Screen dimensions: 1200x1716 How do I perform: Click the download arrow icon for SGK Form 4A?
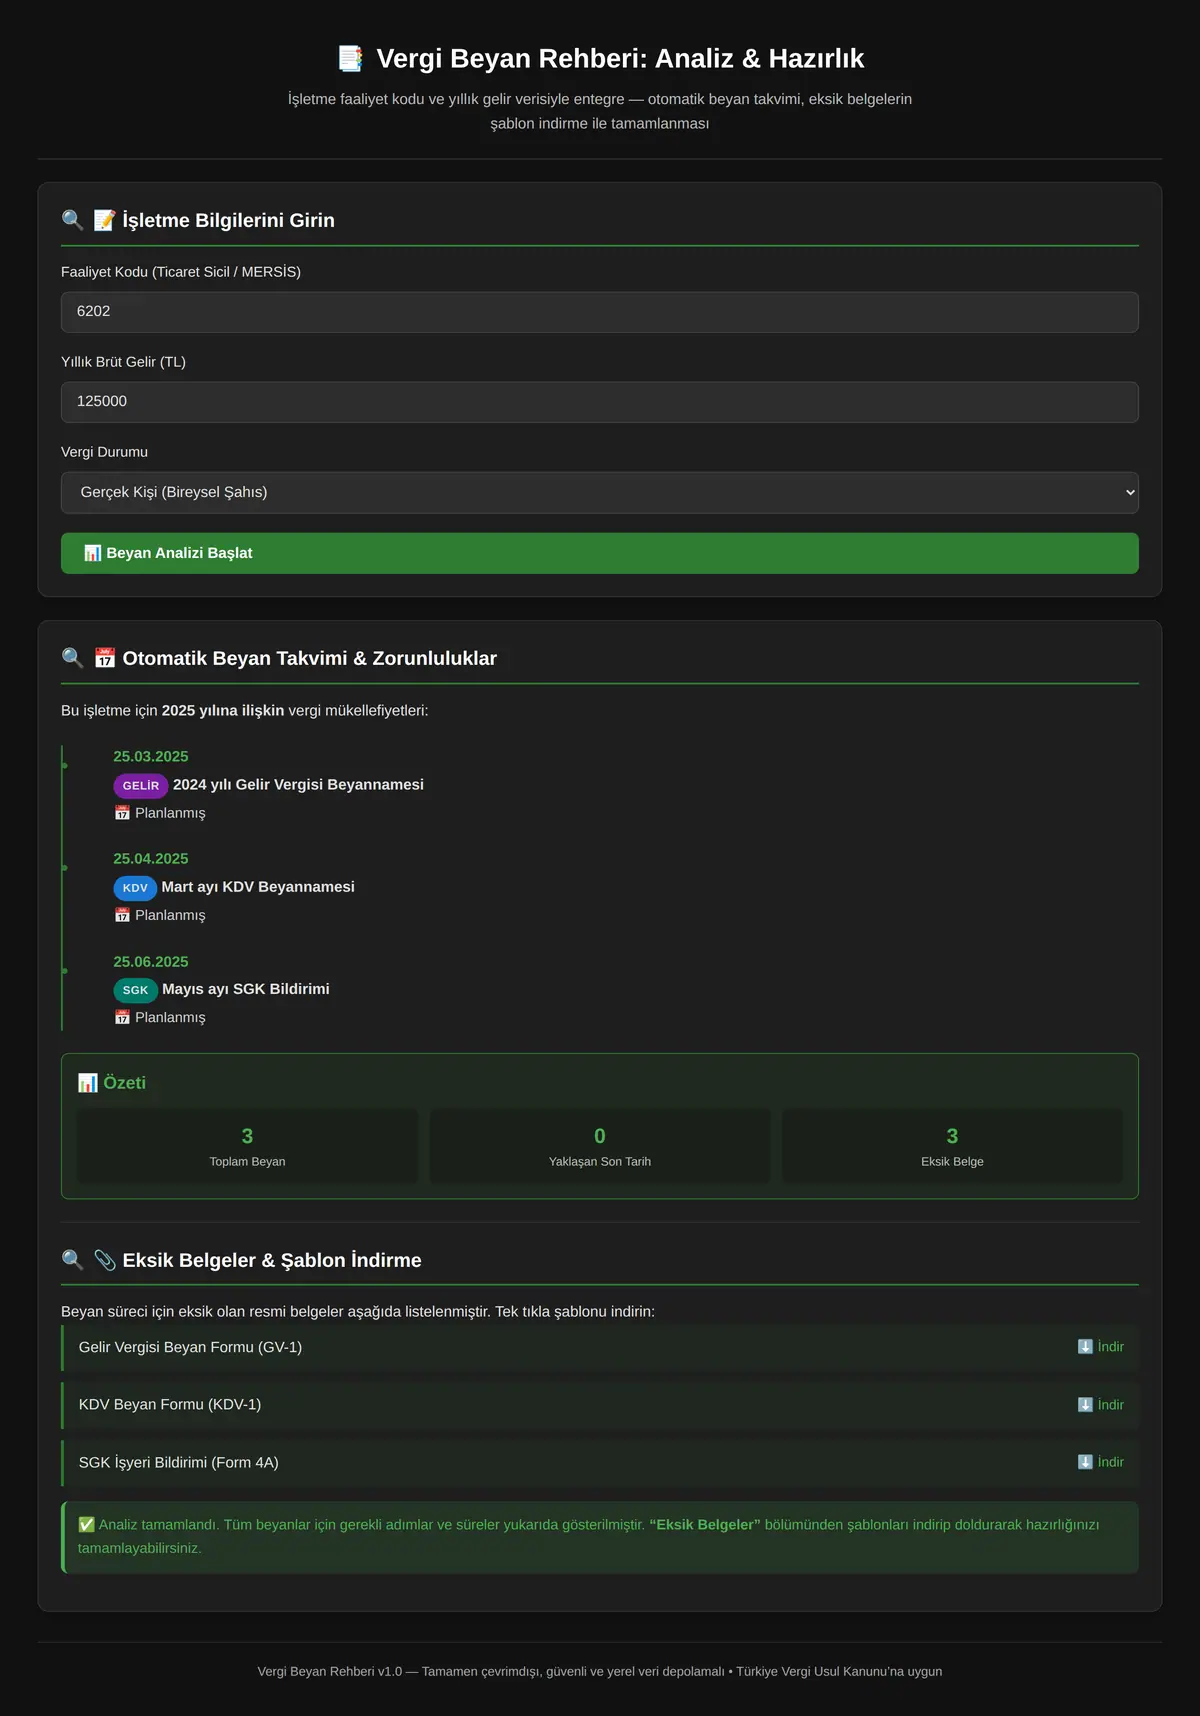point(1085,1462)
